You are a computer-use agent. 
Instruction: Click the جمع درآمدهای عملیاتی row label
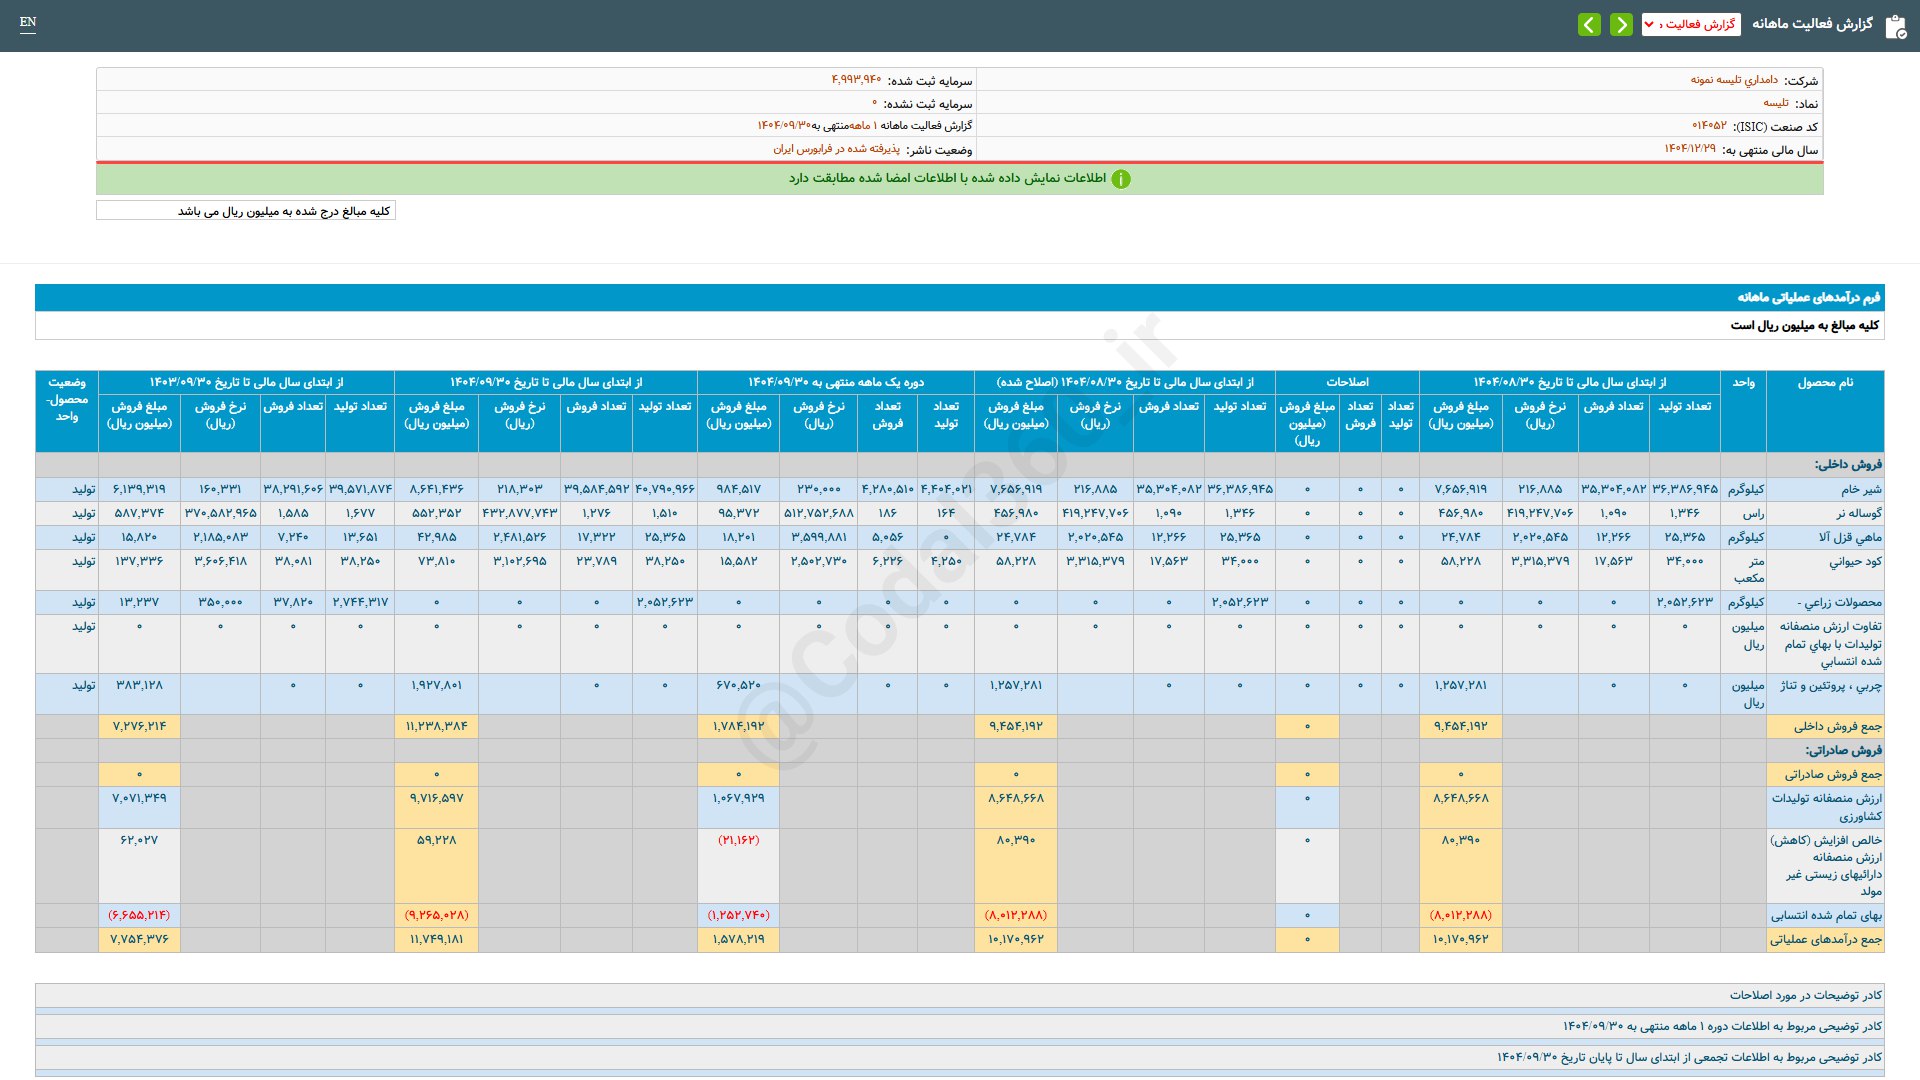click(x=1825, y=939)
